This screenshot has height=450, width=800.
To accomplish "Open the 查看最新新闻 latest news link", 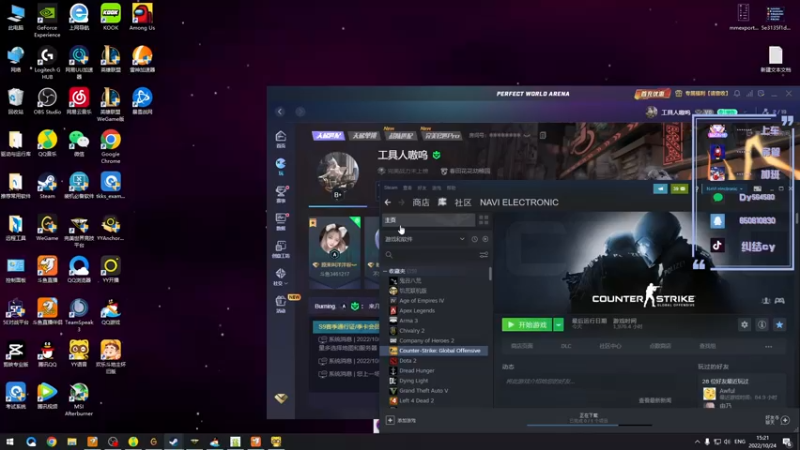I will point(655,401).
